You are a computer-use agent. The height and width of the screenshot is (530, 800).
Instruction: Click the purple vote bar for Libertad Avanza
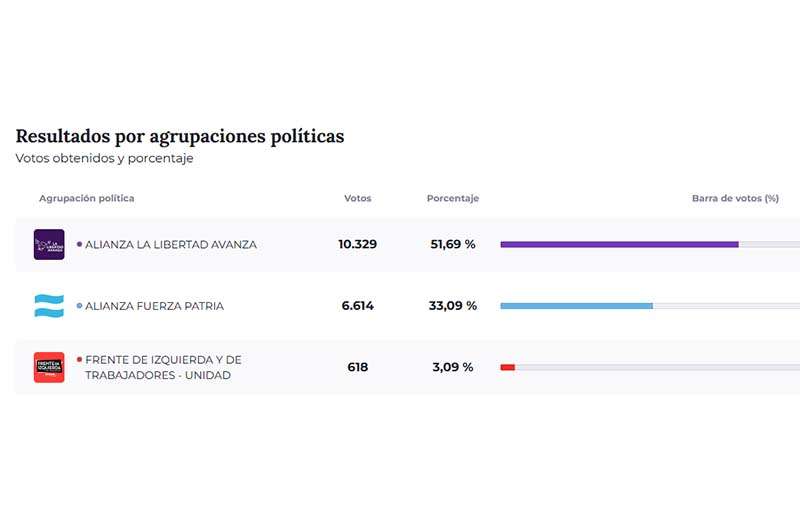619,244
